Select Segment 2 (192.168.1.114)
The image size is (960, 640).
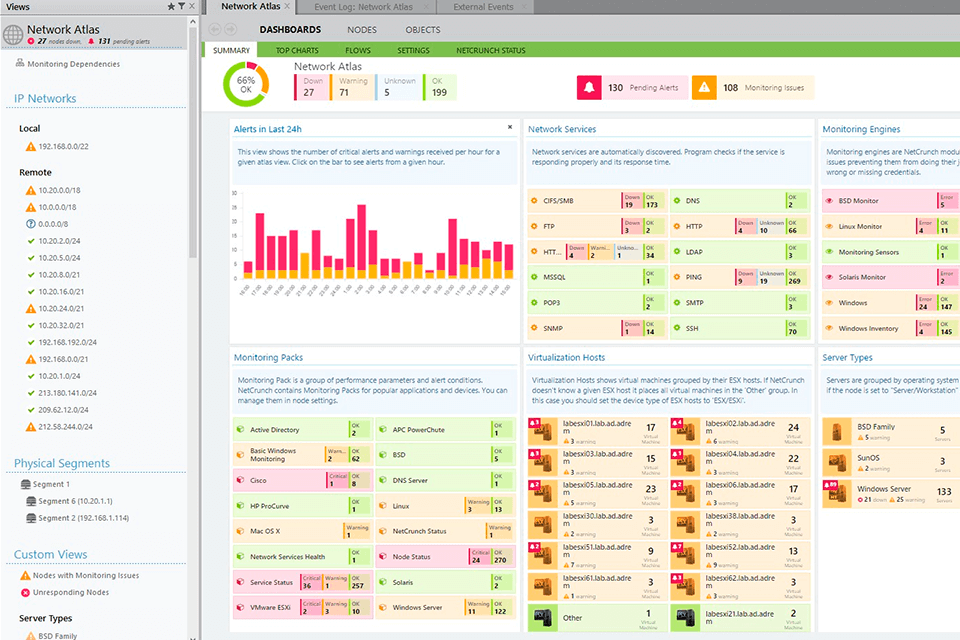click(83, 518)
